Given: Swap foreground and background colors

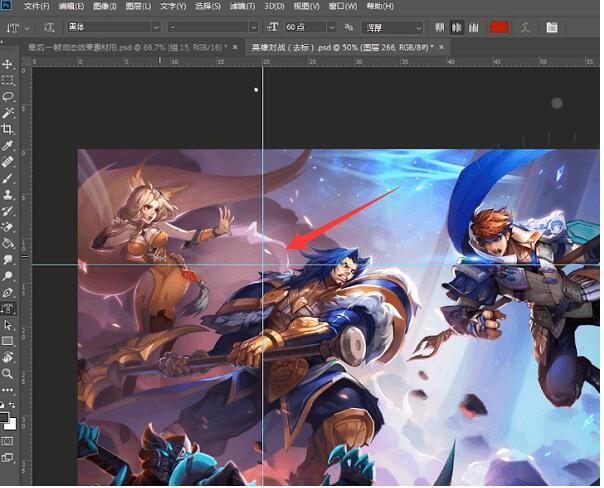Looking at the screenshot, I should [13, 406].
